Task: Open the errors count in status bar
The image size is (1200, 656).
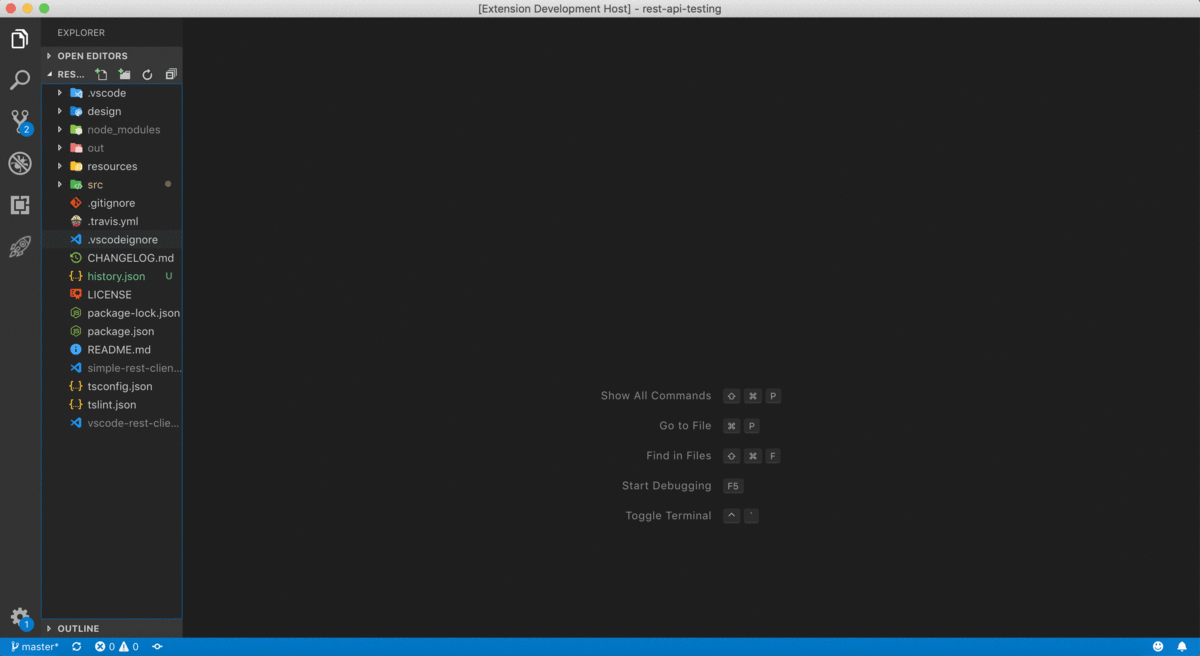Action: coord(104,647)
